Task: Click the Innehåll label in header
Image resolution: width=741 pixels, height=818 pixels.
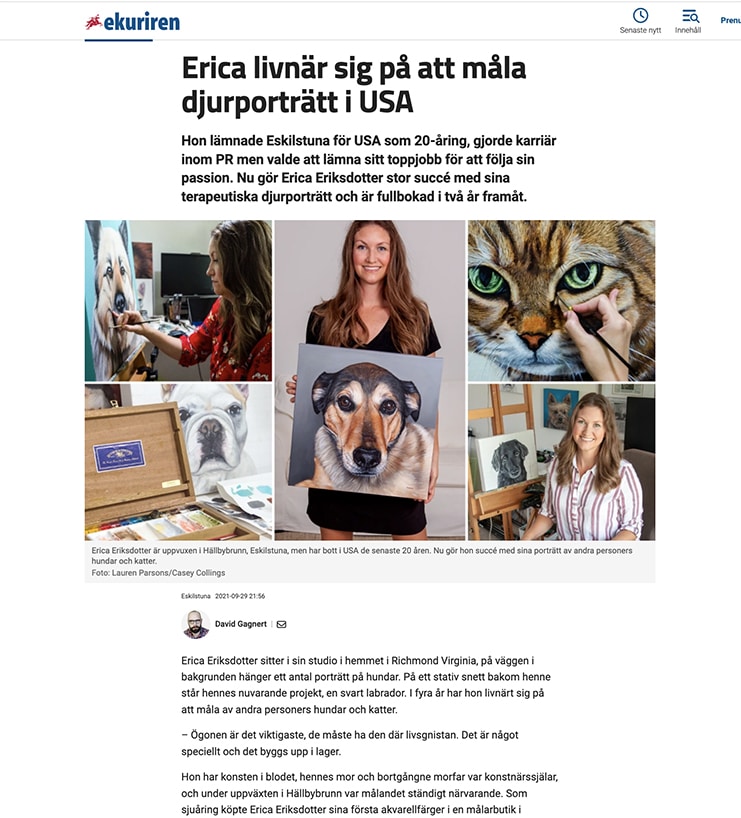Action: click(x=688, y=30)
